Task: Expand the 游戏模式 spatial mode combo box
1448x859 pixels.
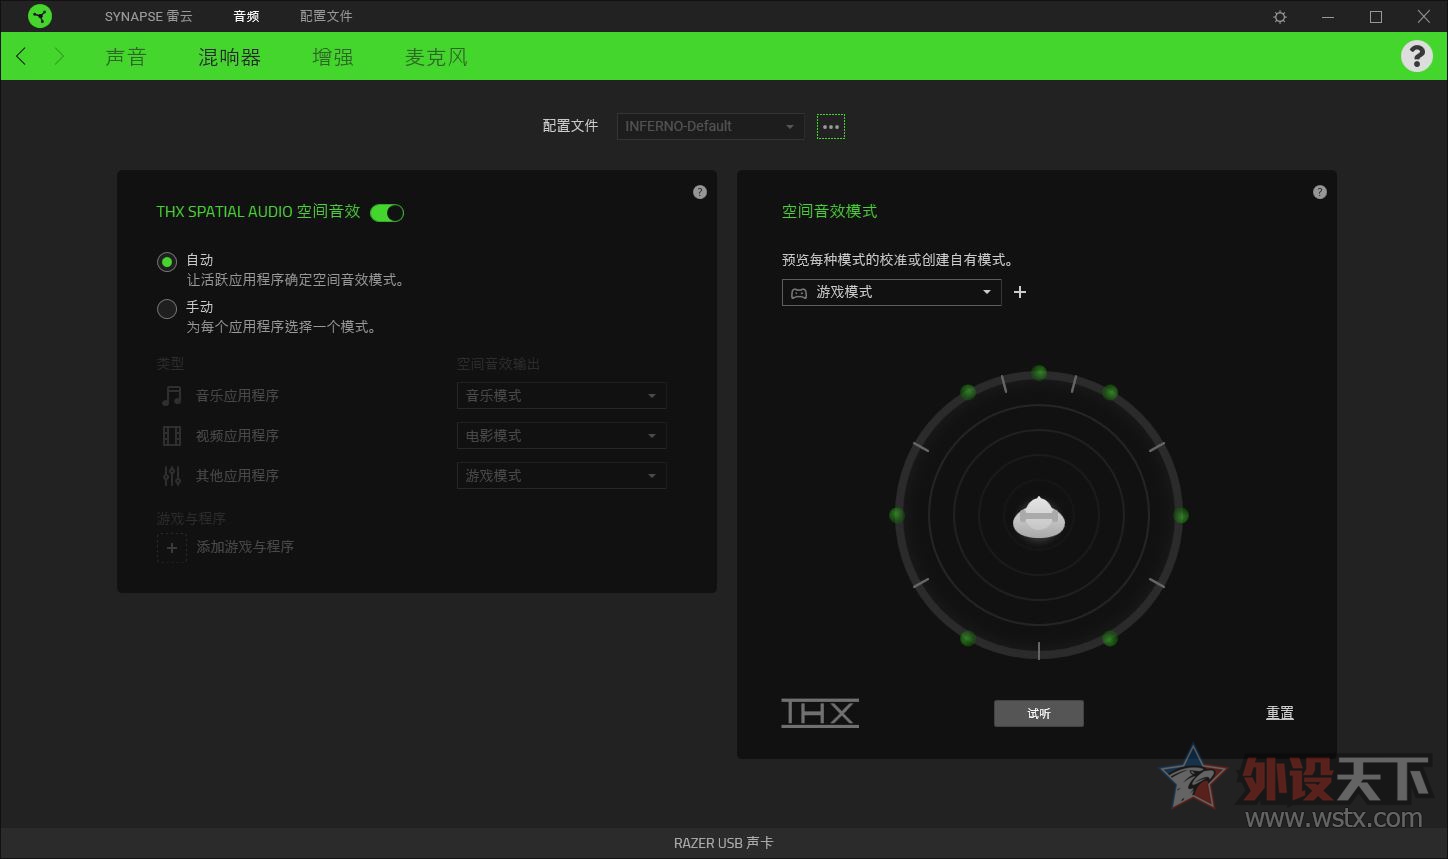Action: (x=892, y=292)
